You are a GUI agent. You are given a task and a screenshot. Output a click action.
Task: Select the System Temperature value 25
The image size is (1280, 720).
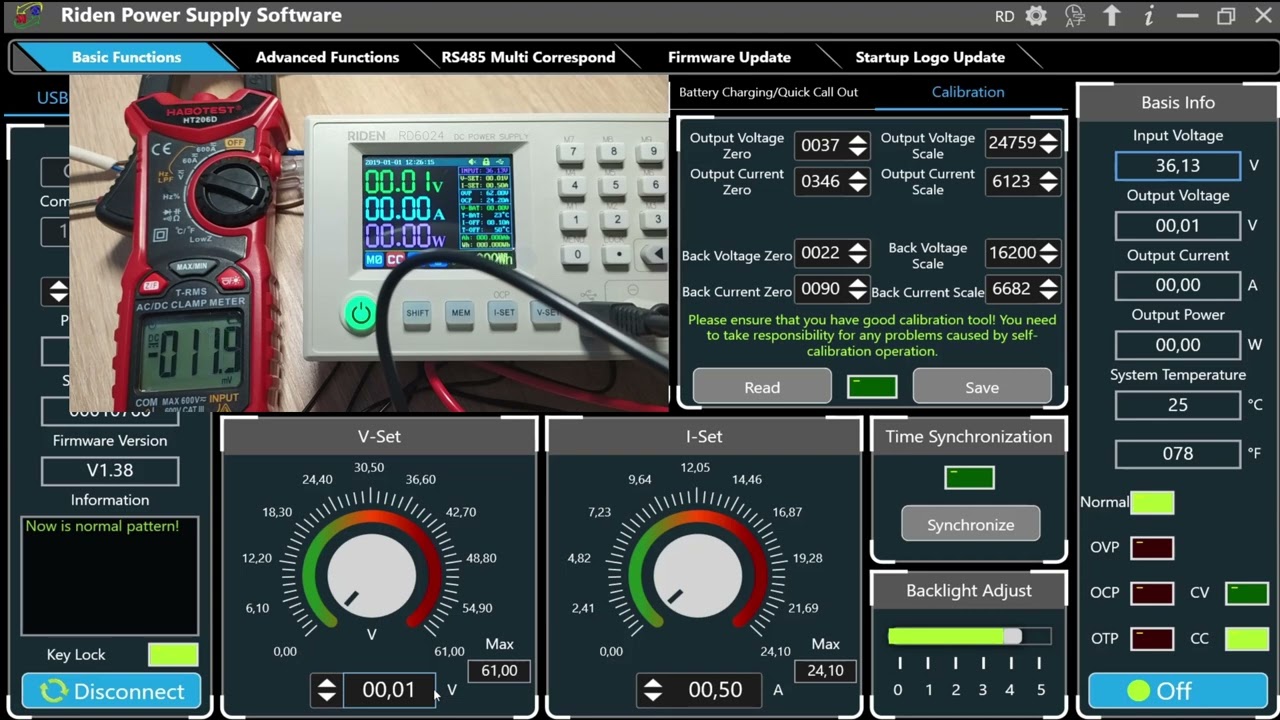[x=1178, y=405]
